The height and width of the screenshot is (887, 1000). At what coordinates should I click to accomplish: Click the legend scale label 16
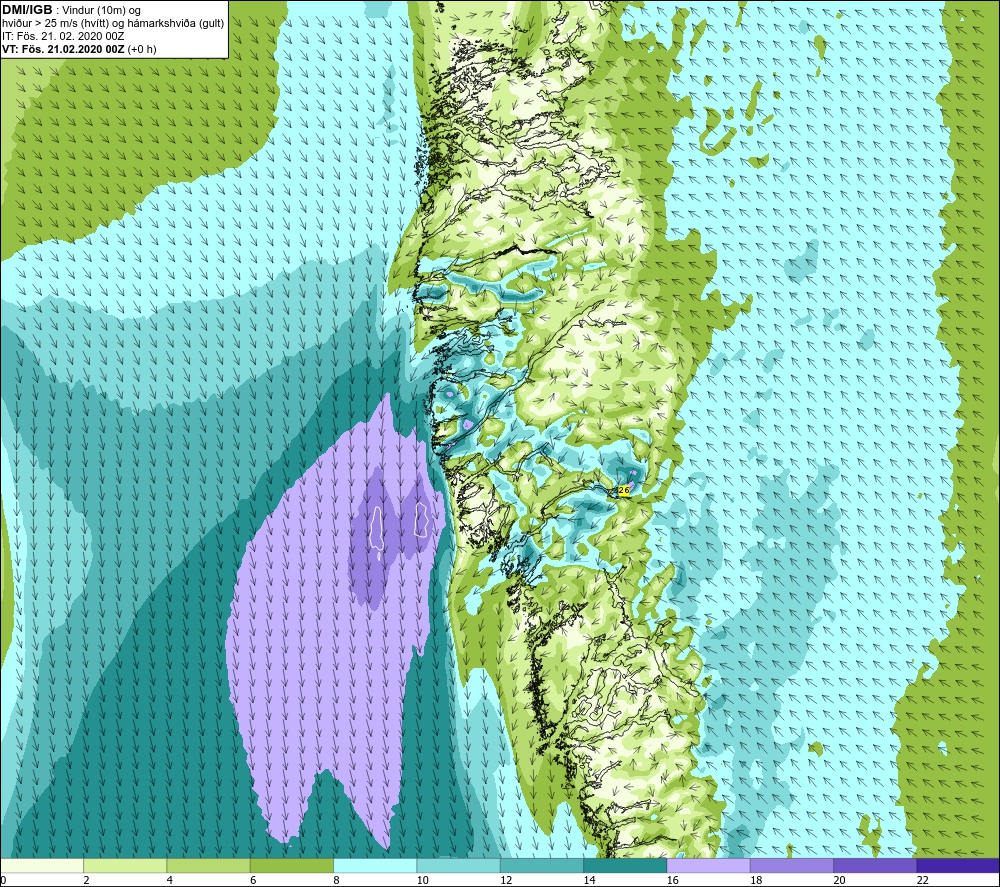click(673, 881)
